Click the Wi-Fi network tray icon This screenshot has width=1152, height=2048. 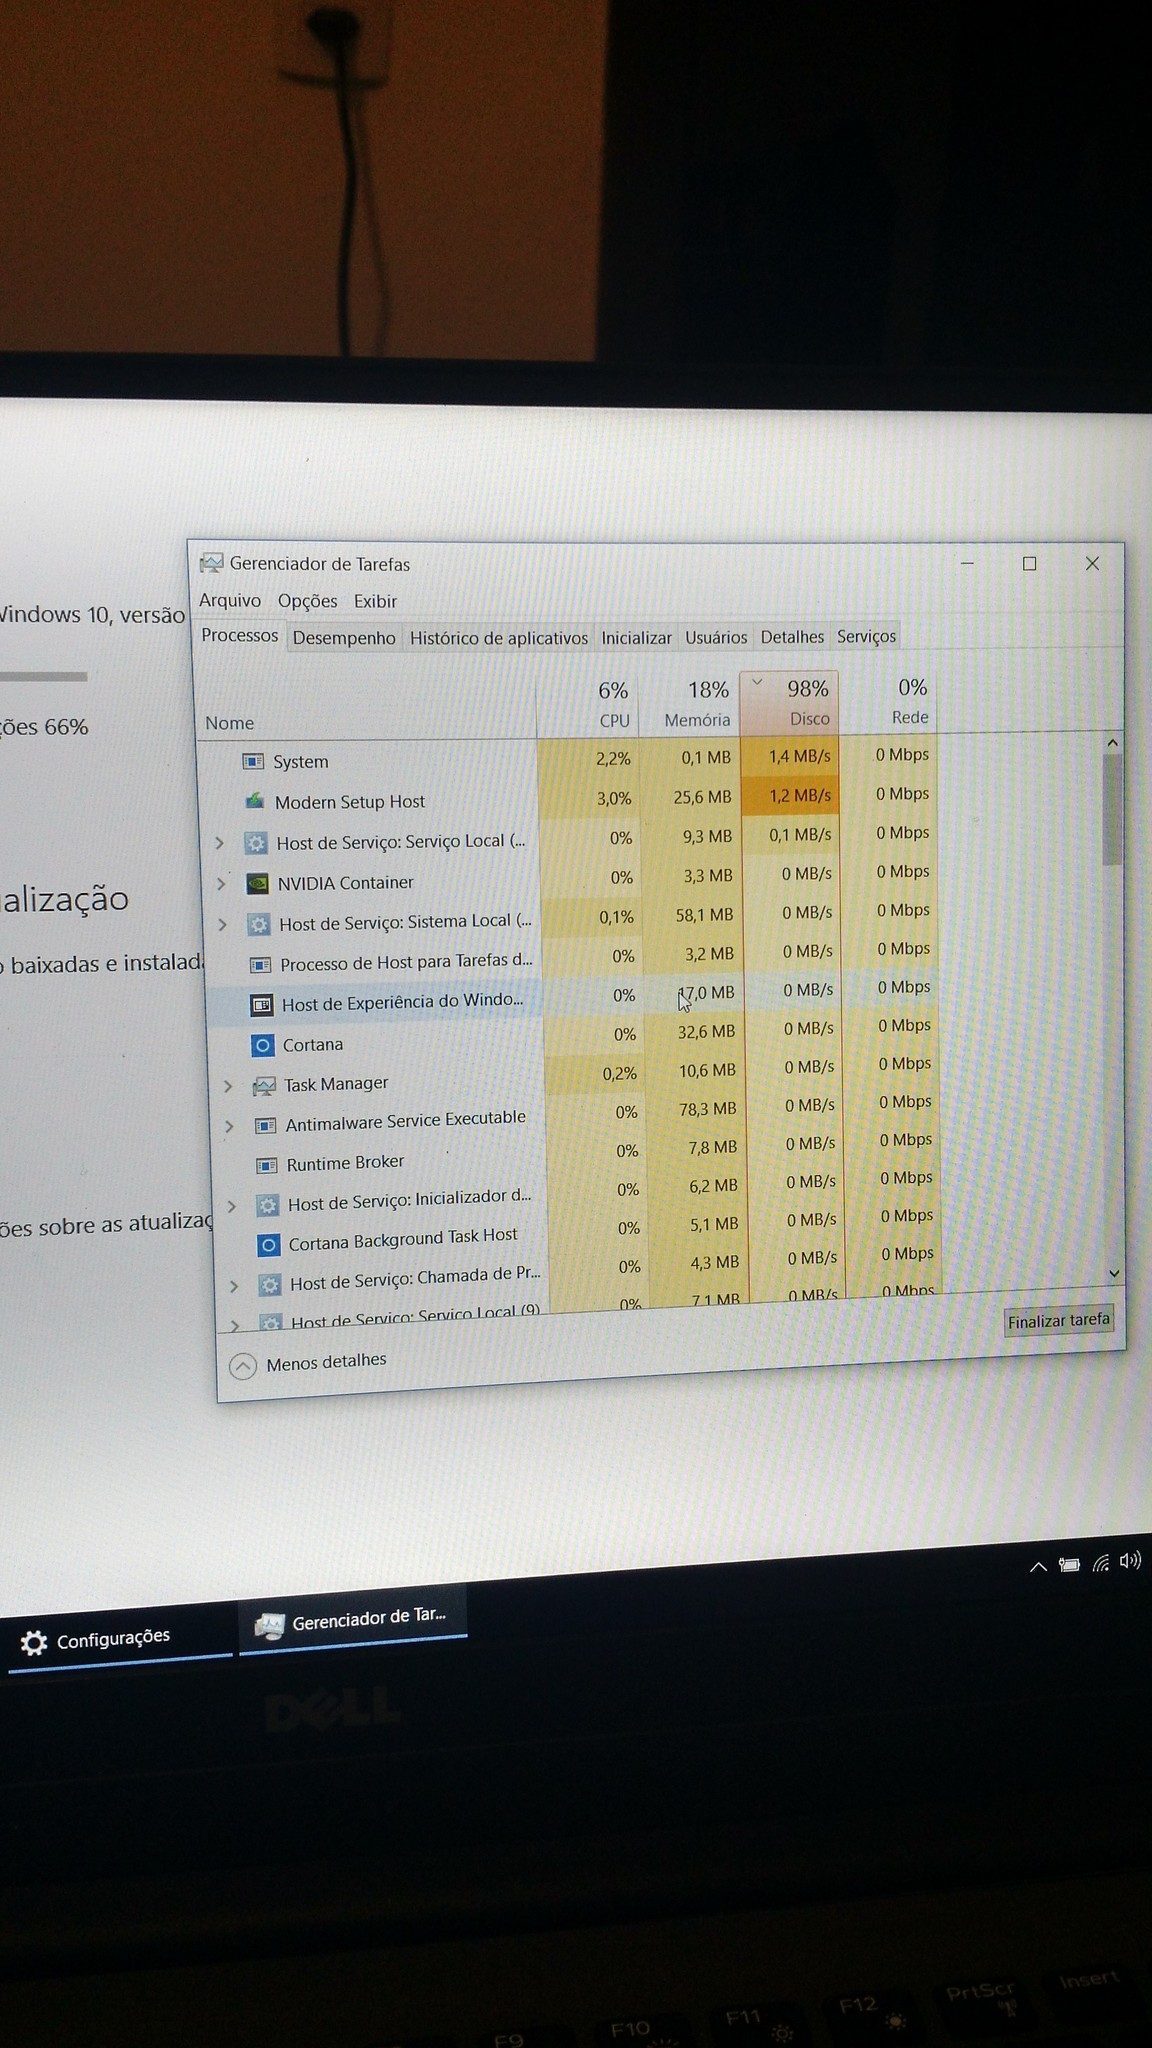1100,1563
